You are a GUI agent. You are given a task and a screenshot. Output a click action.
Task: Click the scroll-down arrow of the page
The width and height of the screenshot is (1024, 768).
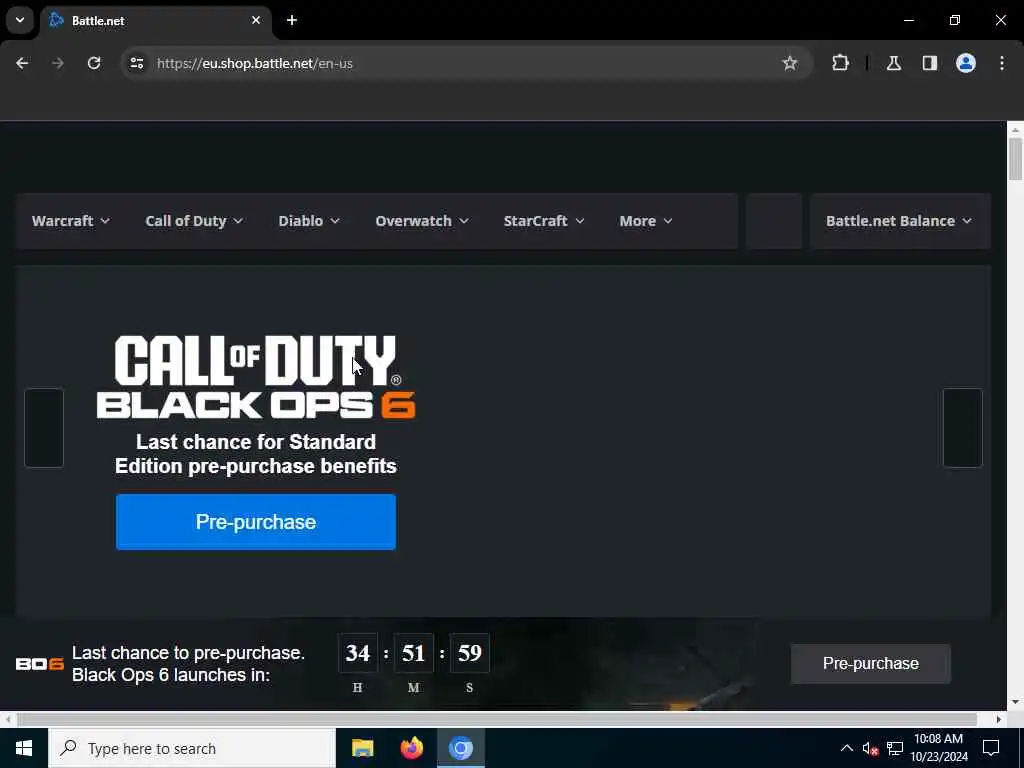[x=1015, y=702]
